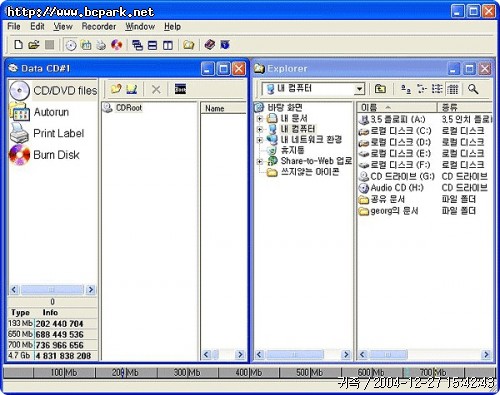Switch Explorer to small icons view
This screenshot has width=500, height=395.
(x=422, y=89)
